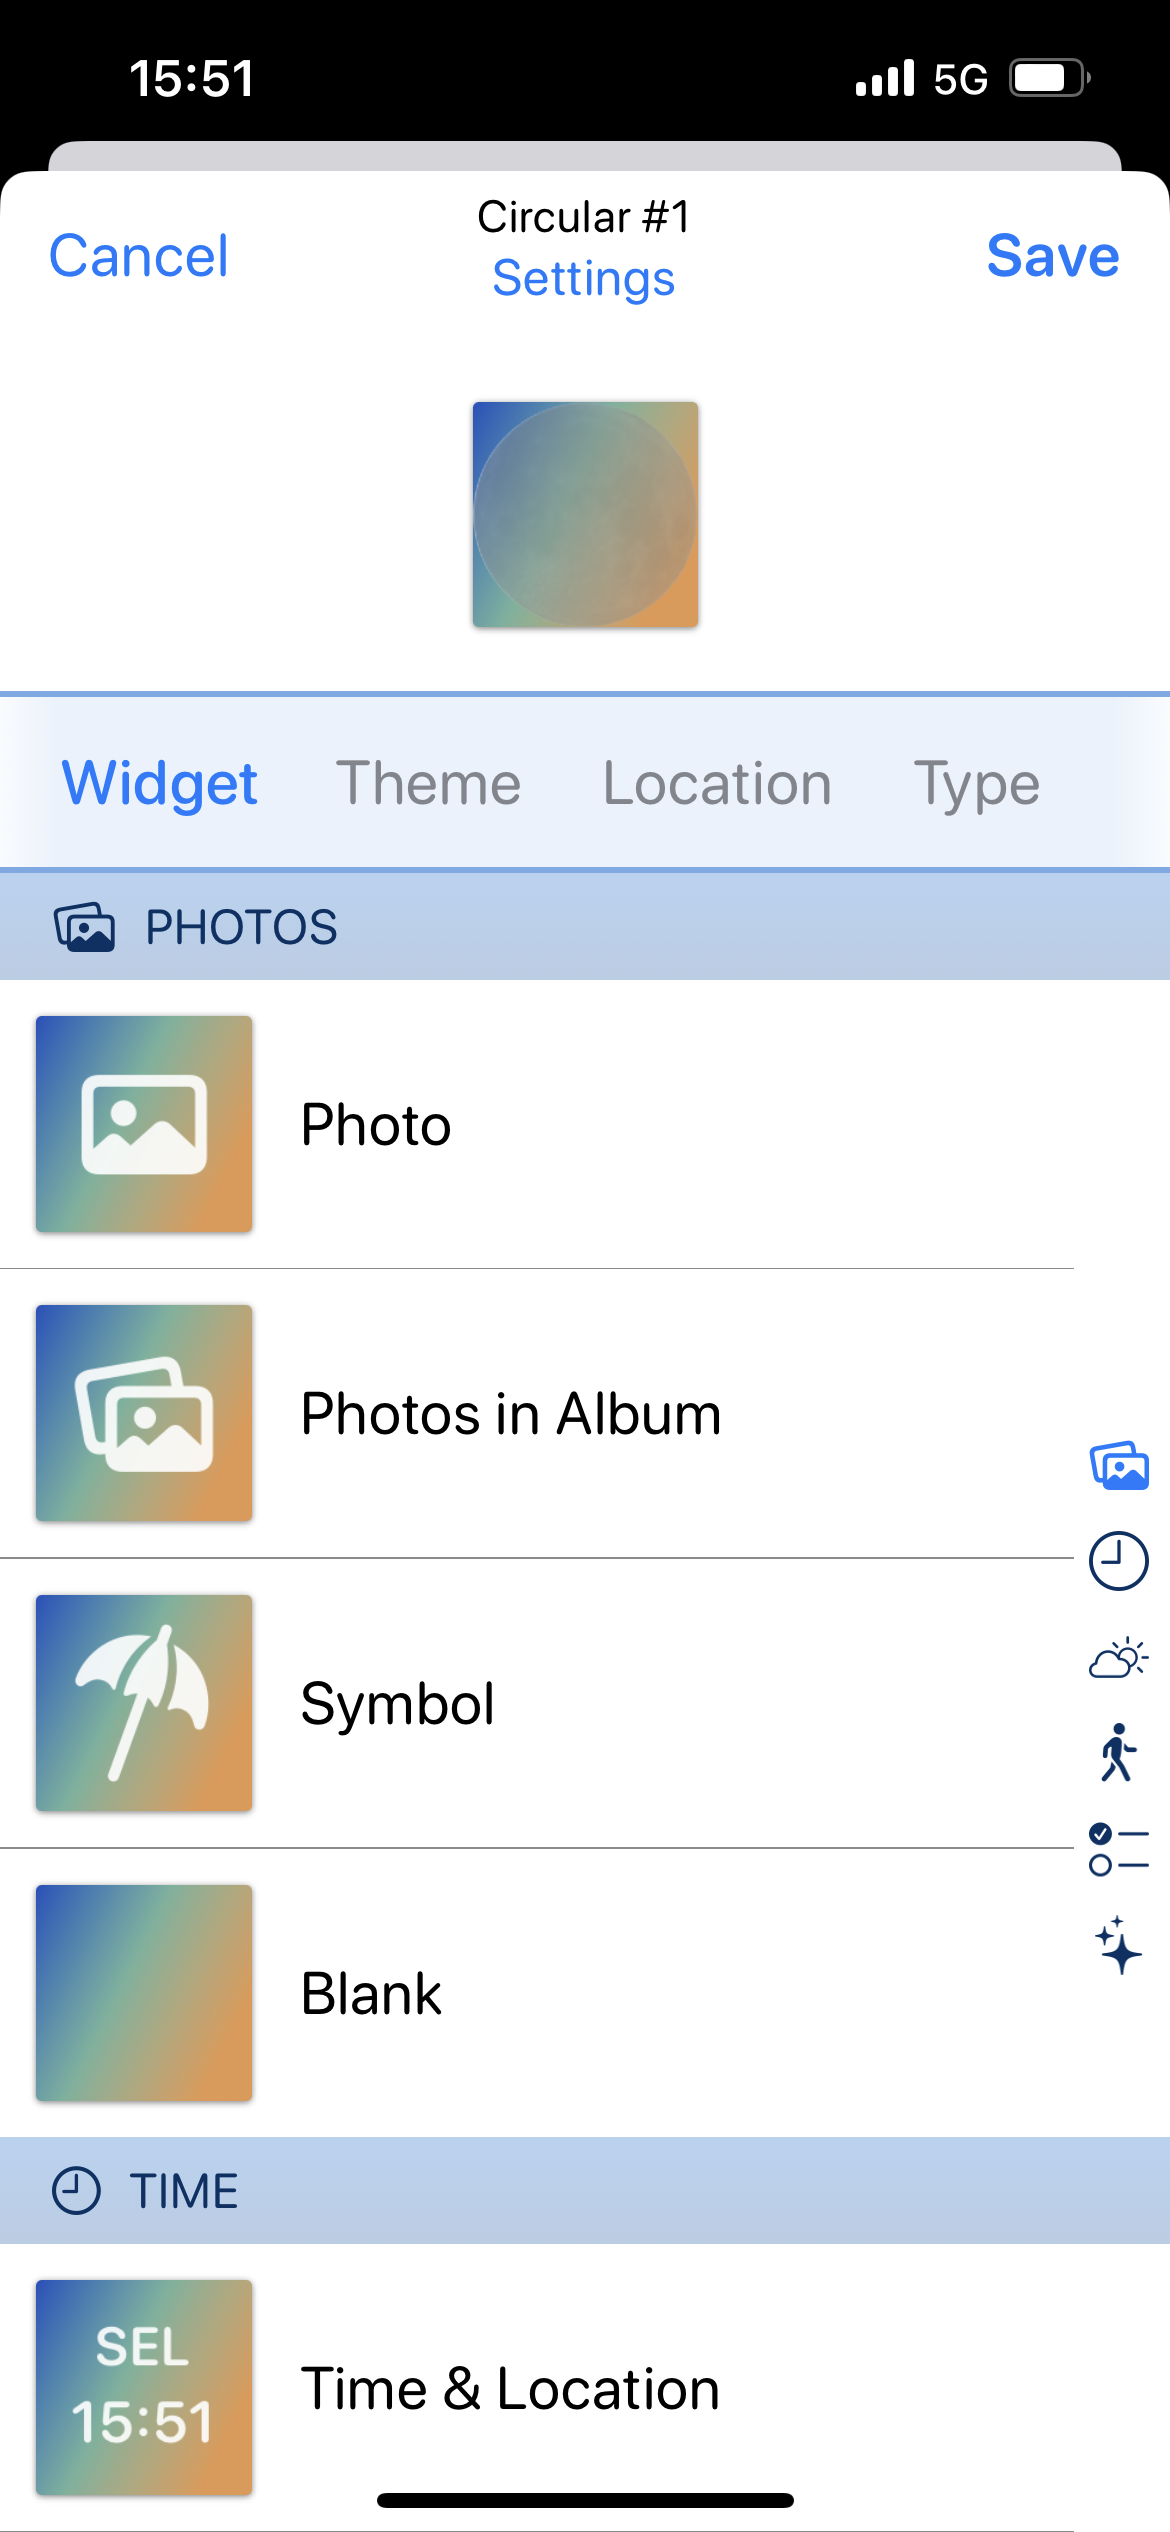The height and width of the screenshot is (2532, 1170).
Task: Open the Location tab
Action: [x=717, y=783]
